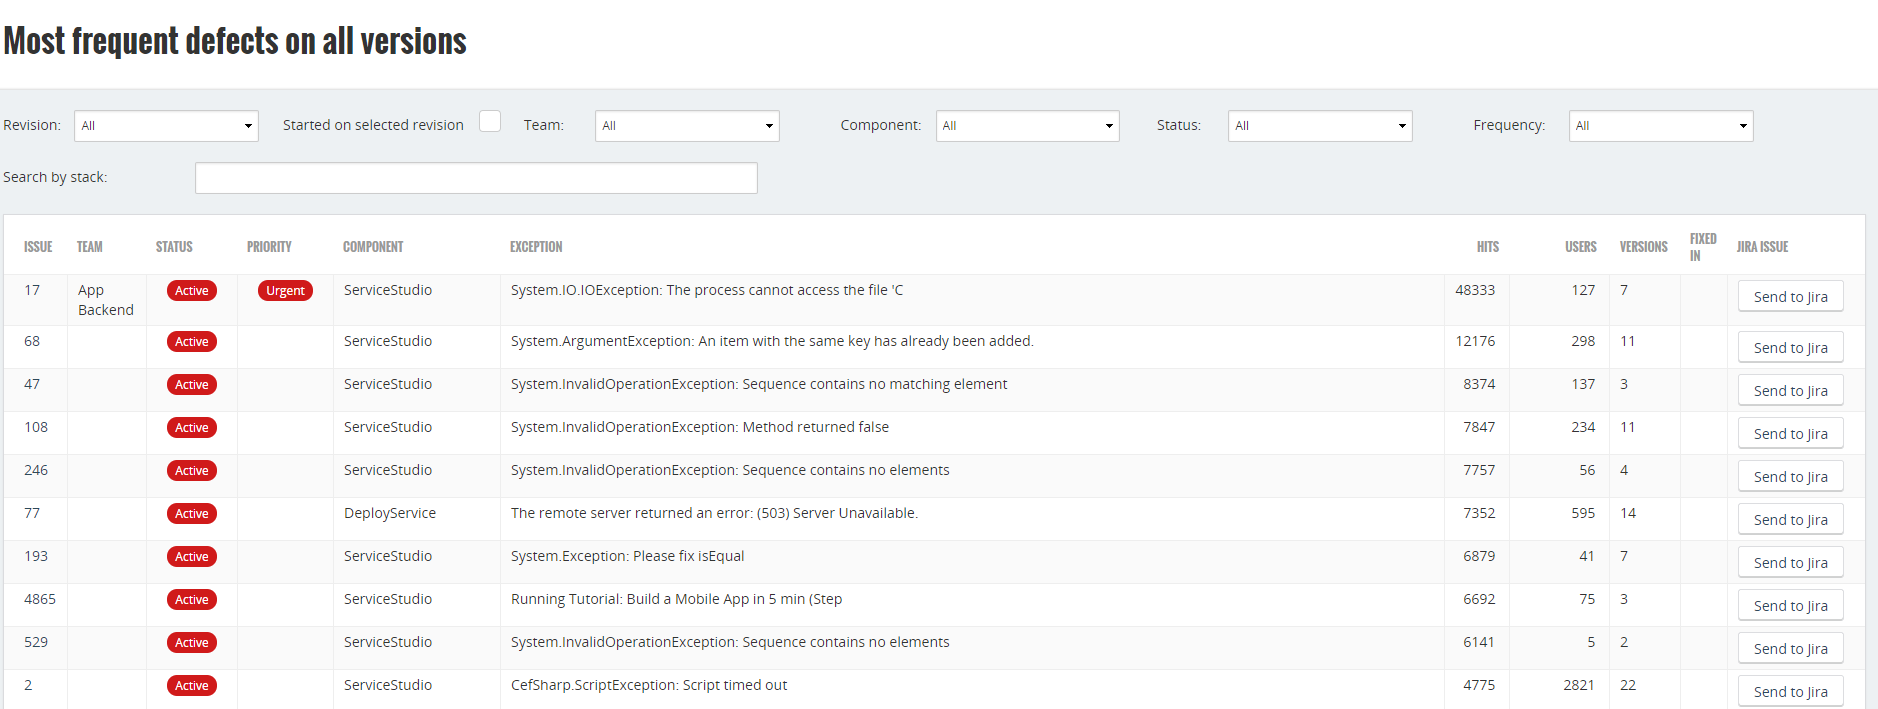
Task: Open issue number 68
Action: [32, 341]
